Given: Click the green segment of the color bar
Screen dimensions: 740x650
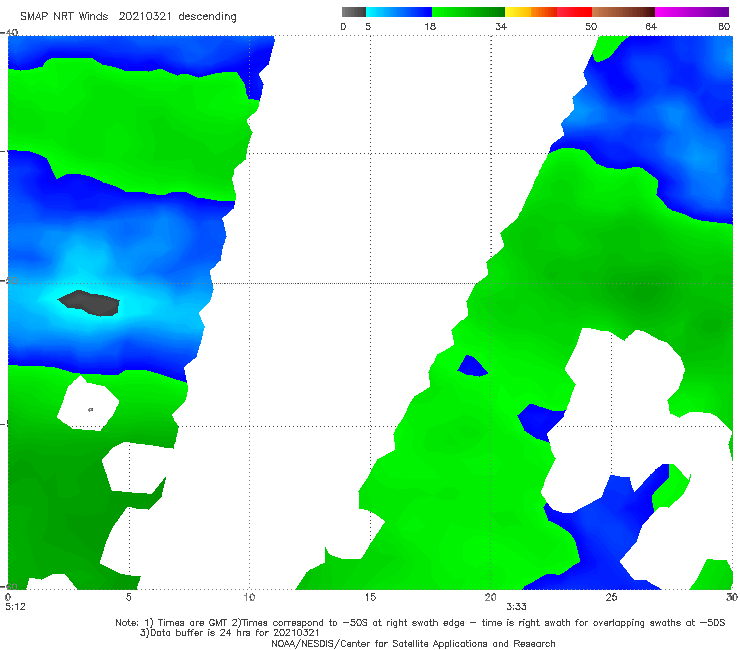Looking at the screenshot, I should point(468,12).
